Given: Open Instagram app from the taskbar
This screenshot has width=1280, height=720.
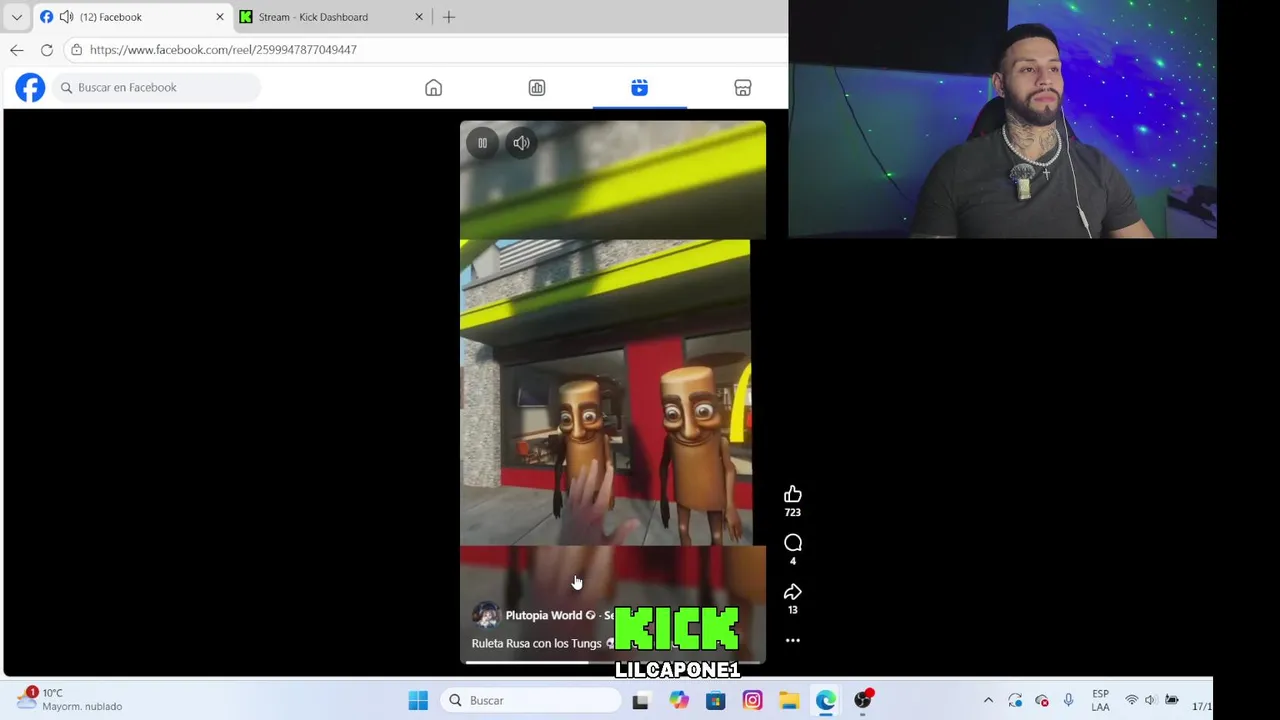Looking at the screenshot, I should click(x=752, y=701).
